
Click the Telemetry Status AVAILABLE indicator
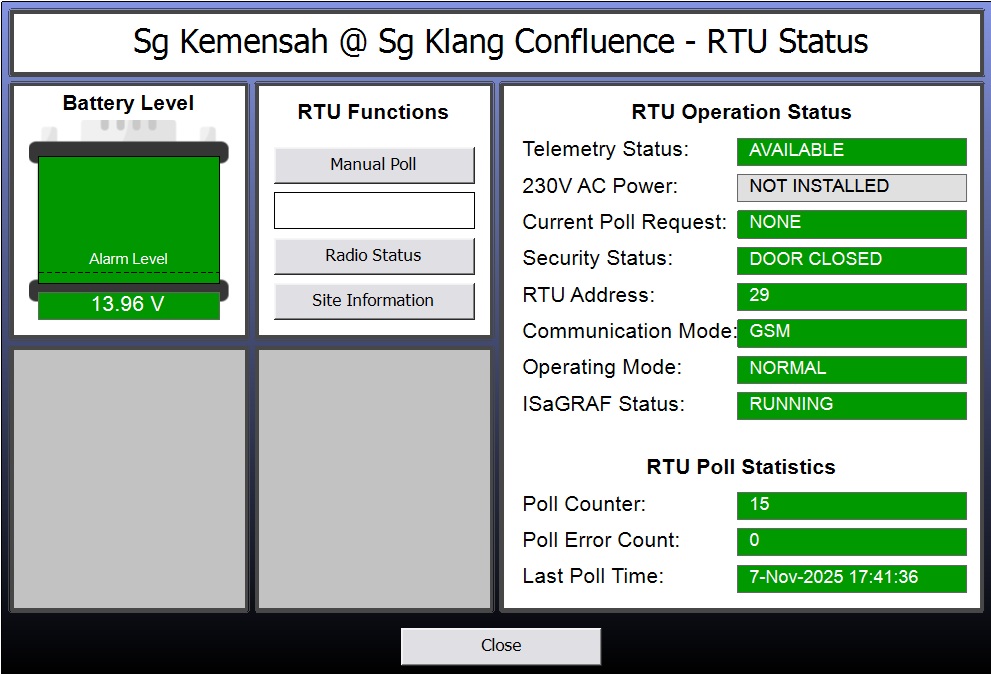click(x=851, y=151)
